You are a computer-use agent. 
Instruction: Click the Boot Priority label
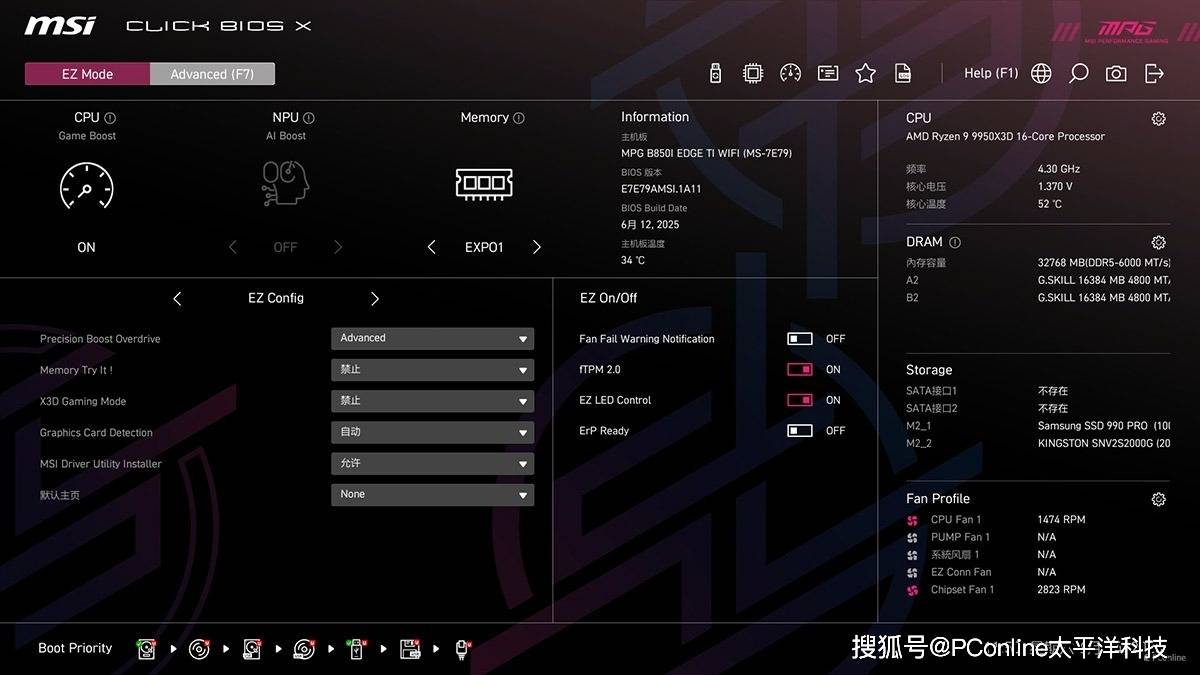[75, 648]
